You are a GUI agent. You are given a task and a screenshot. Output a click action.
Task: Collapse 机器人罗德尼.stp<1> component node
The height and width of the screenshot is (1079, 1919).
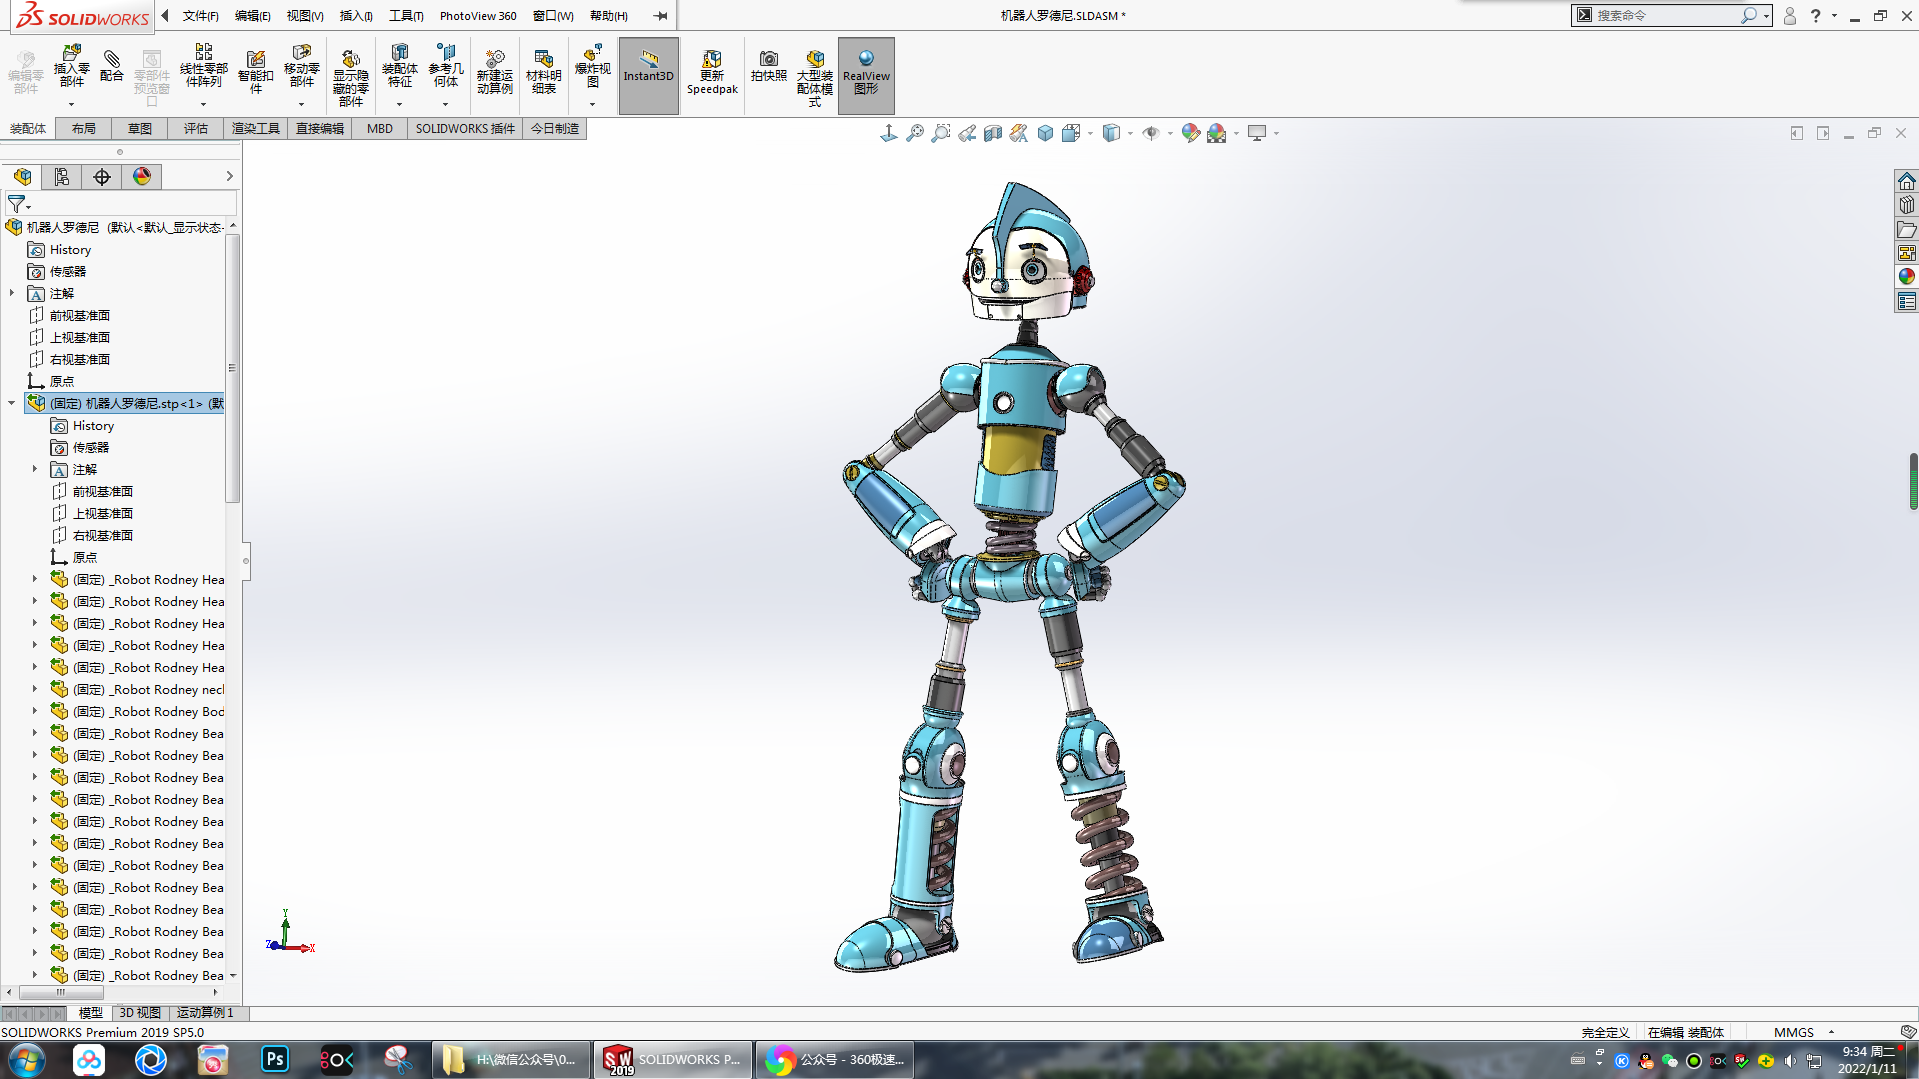[x=12, y=403]
